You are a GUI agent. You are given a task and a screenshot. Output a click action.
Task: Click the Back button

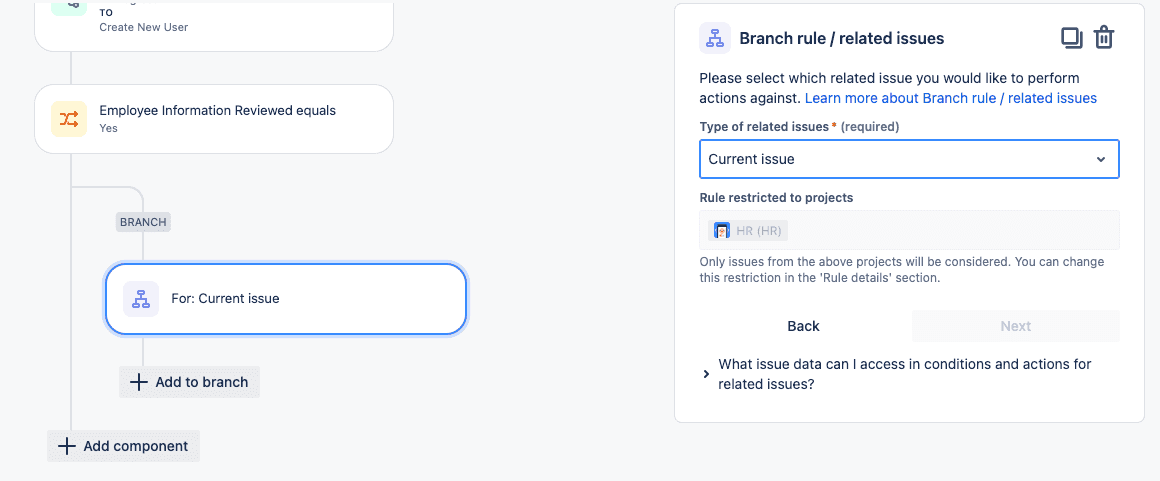(x=803, y=326)
